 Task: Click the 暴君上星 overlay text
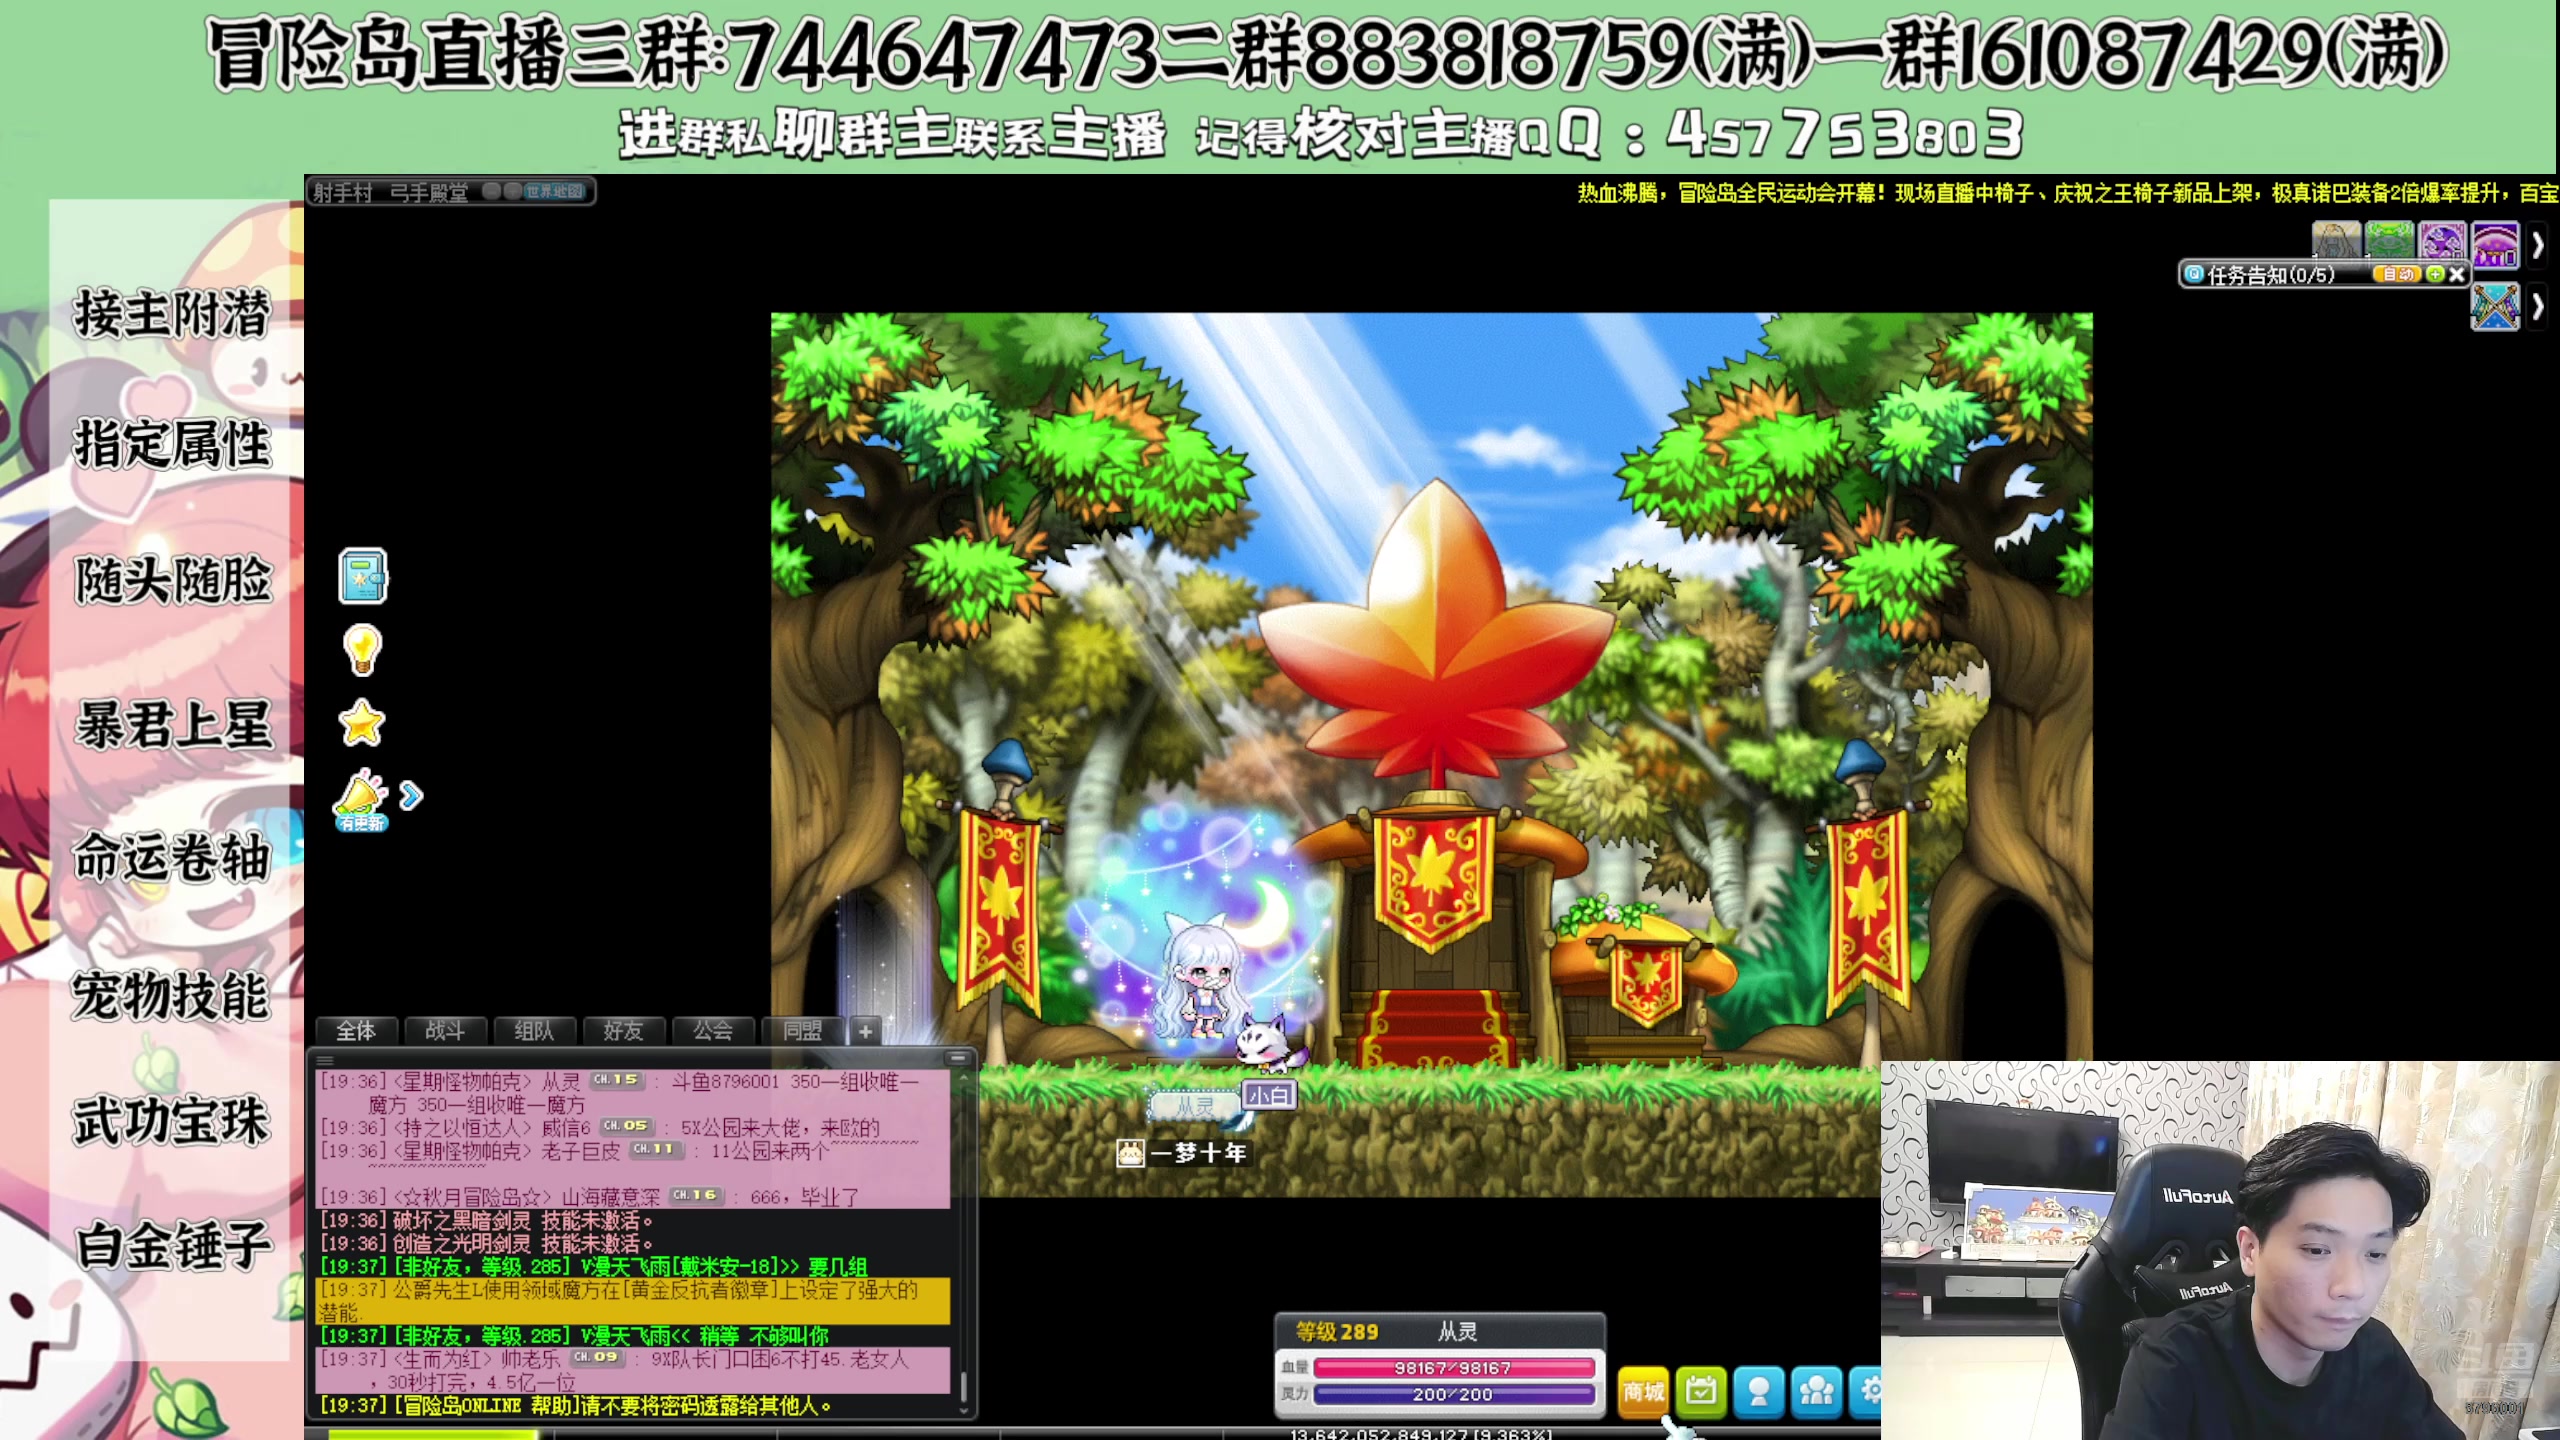(174, 724)
